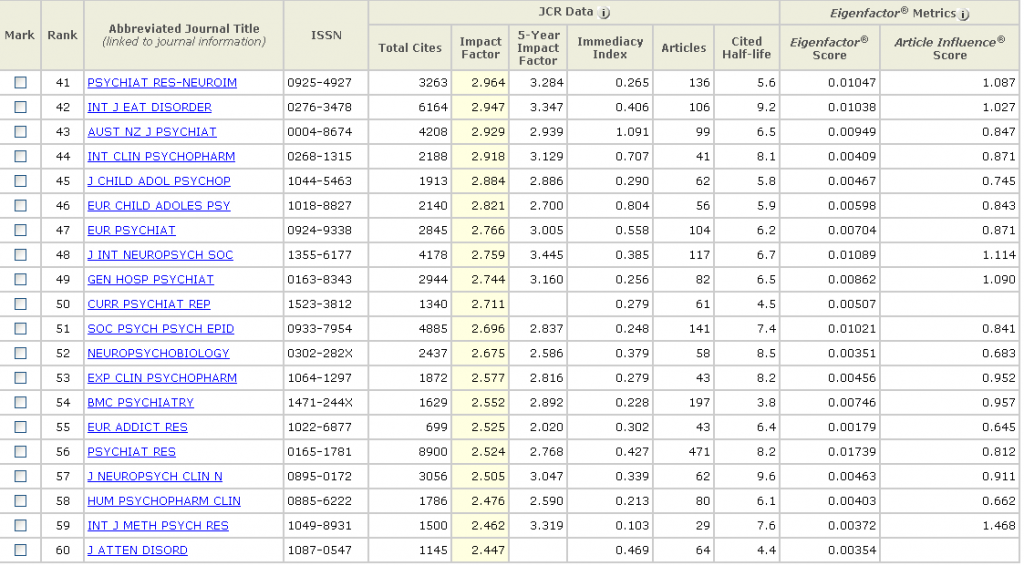This screenshot has width=1024, height=566.
Task: Follow the NEUROPSYCHOBIOLOGY link
Action: point(159,353)
